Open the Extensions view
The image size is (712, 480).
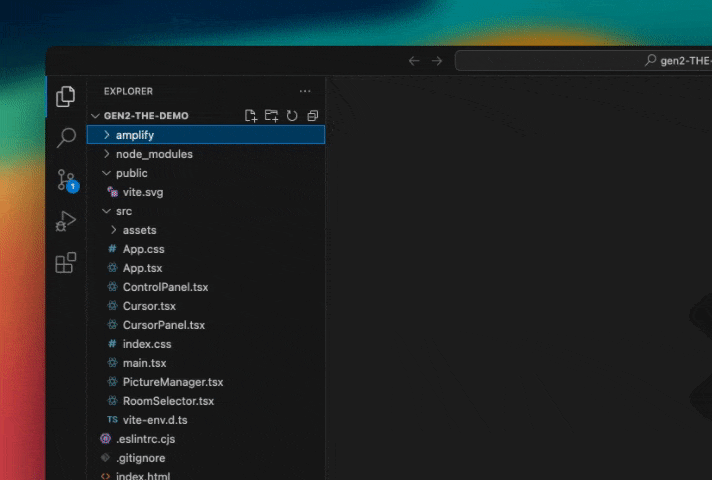(x=66, y=262)
